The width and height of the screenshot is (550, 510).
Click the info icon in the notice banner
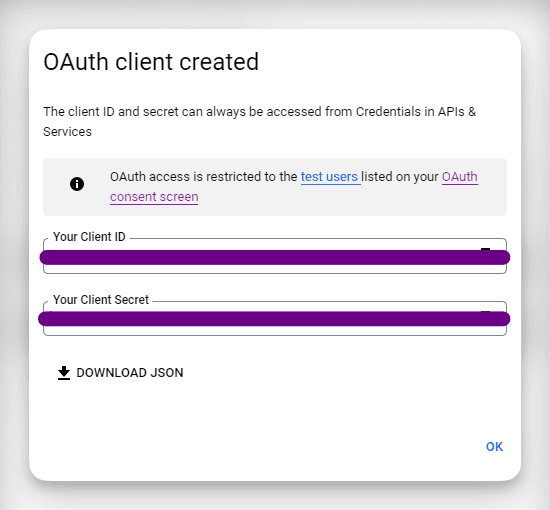pyautogui.click(x=77, y=184)
